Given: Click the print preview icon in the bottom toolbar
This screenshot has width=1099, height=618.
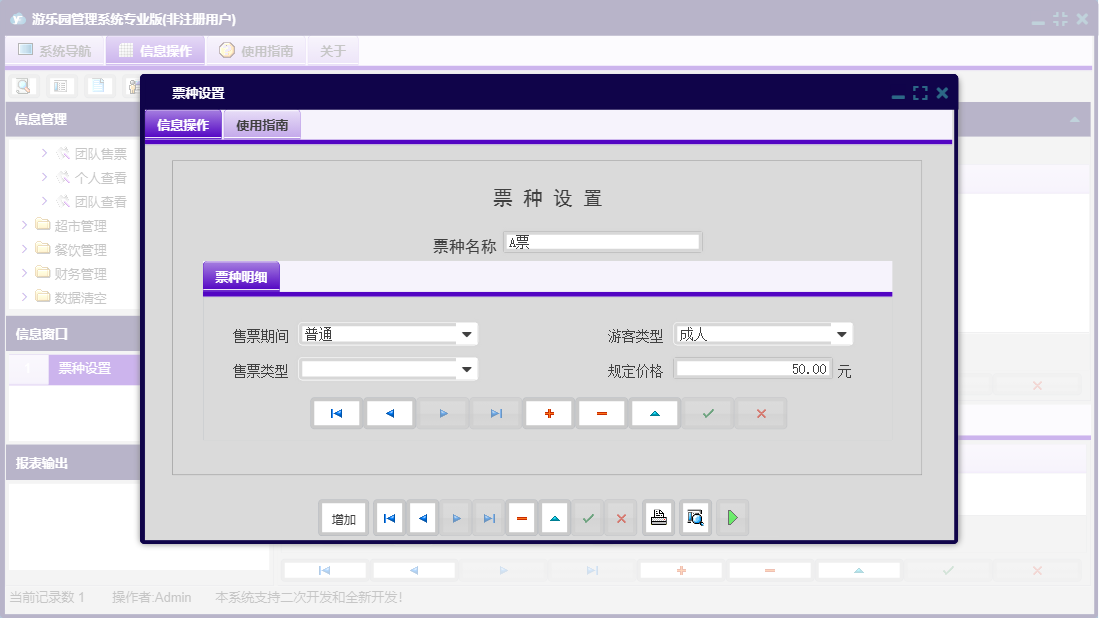Looking at the screenshot, I should point(695,517).
